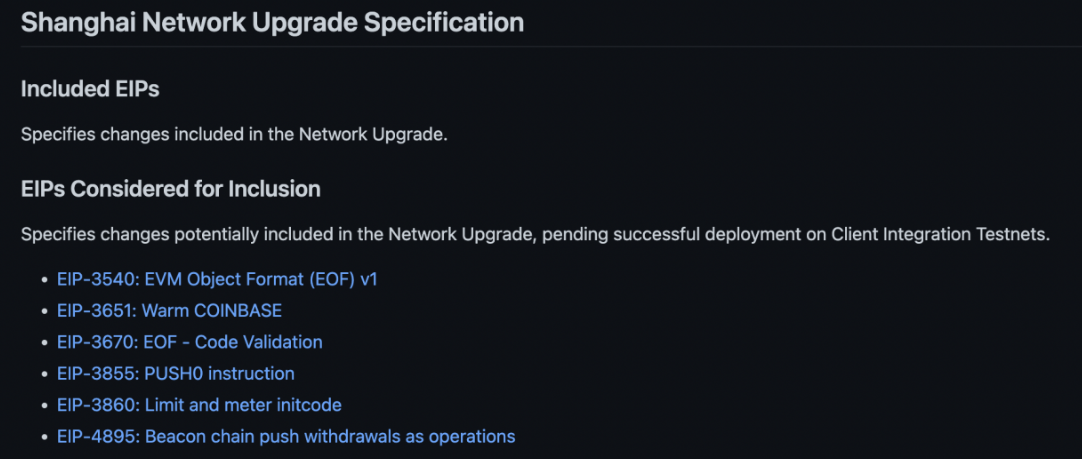
Task: Click the bullet point beside EIP-4895
Action: [44, 437]
